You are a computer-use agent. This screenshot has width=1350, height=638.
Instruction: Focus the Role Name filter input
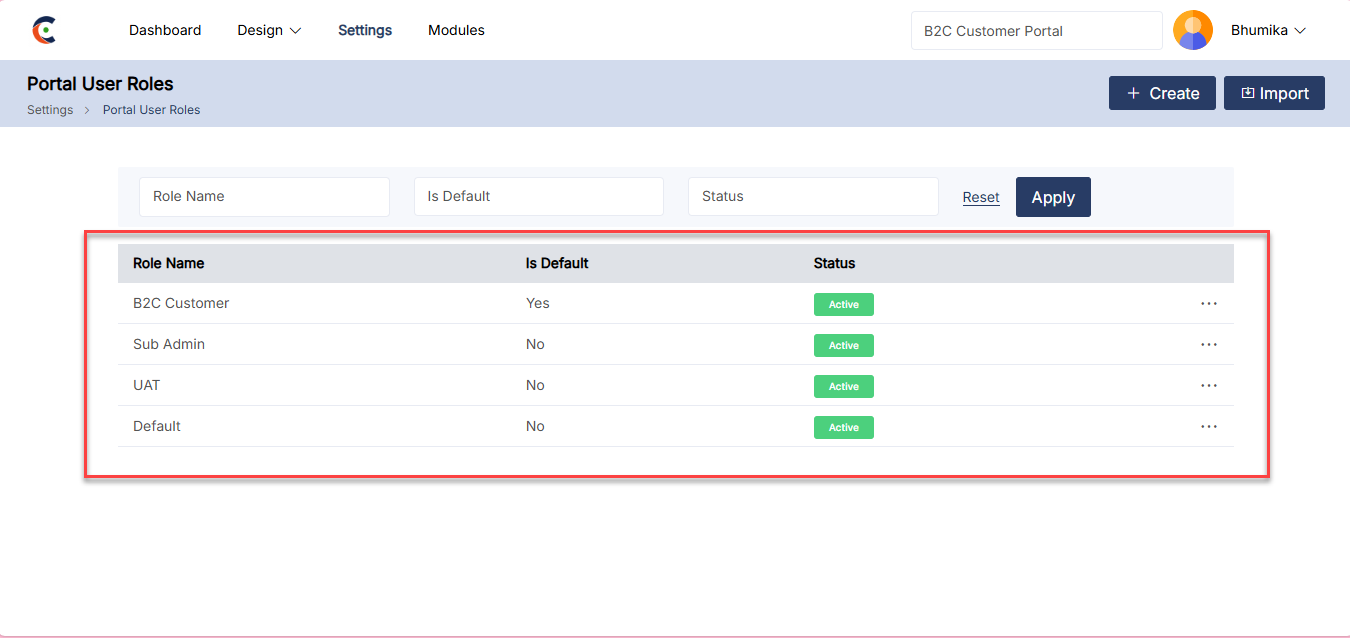click(264, 197)
